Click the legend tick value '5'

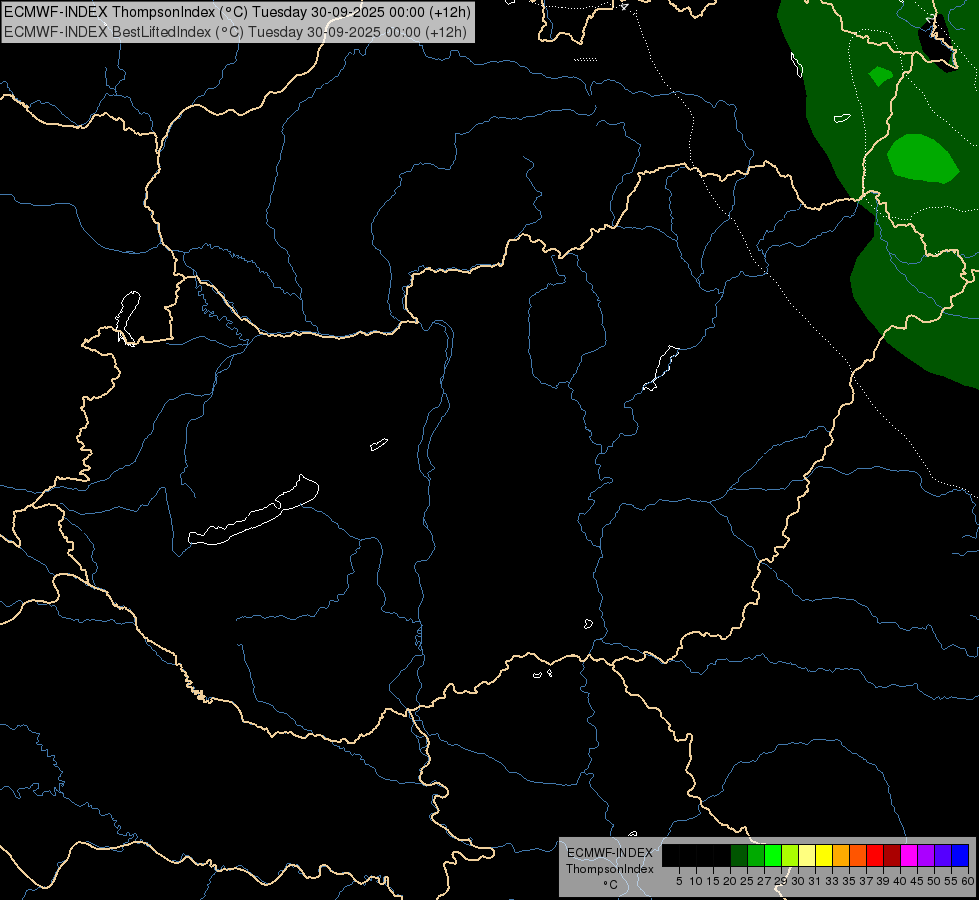pyautogui.click(x=679, y=881)
